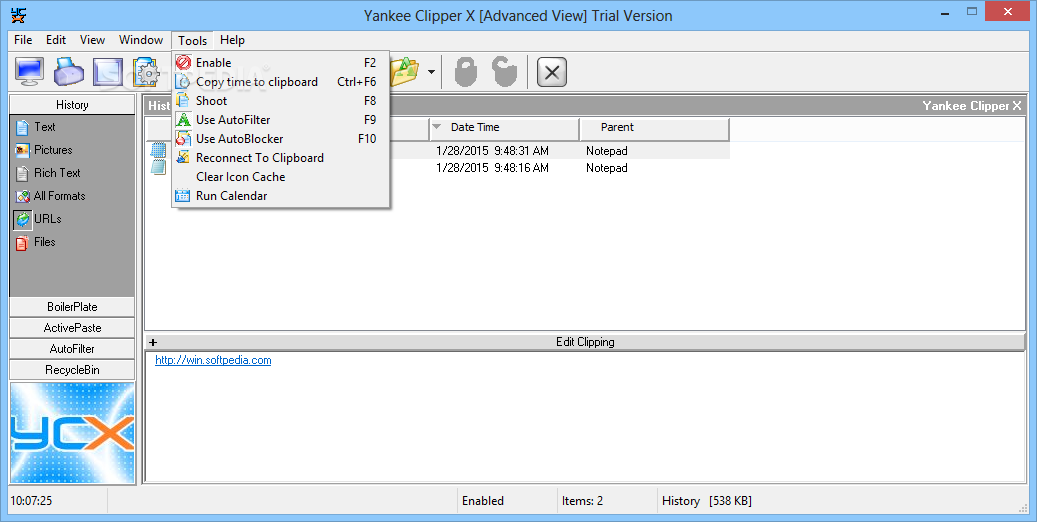1037x522 pixels.
Task: Click History [538 KB] in status bar
Action: [x=706, y=501]
